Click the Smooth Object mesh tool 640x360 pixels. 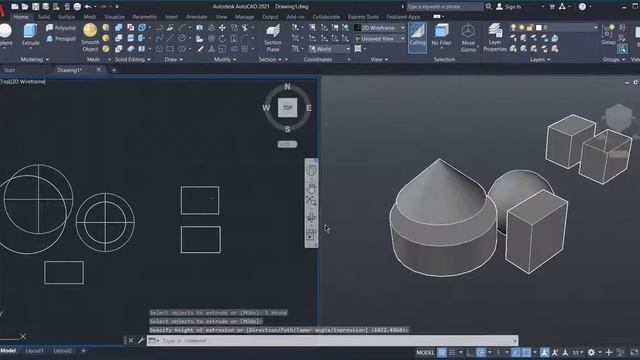tap(90, 38)
